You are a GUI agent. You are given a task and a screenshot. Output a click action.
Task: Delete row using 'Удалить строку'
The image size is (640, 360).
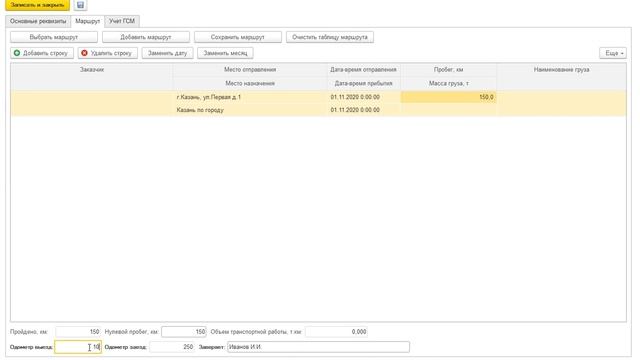(x=108, y=53)
